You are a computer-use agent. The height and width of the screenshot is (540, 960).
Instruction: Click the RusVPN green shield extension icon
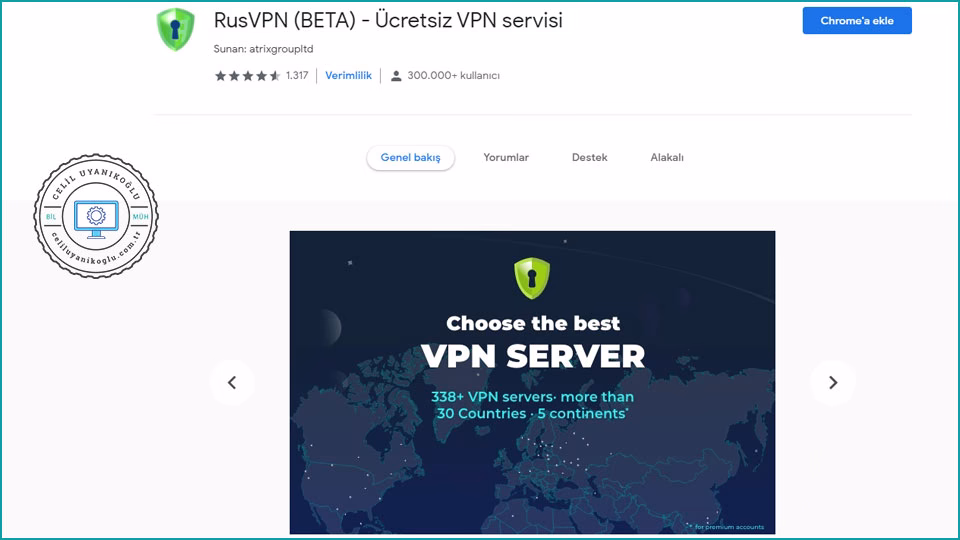[x=176, y=29]
